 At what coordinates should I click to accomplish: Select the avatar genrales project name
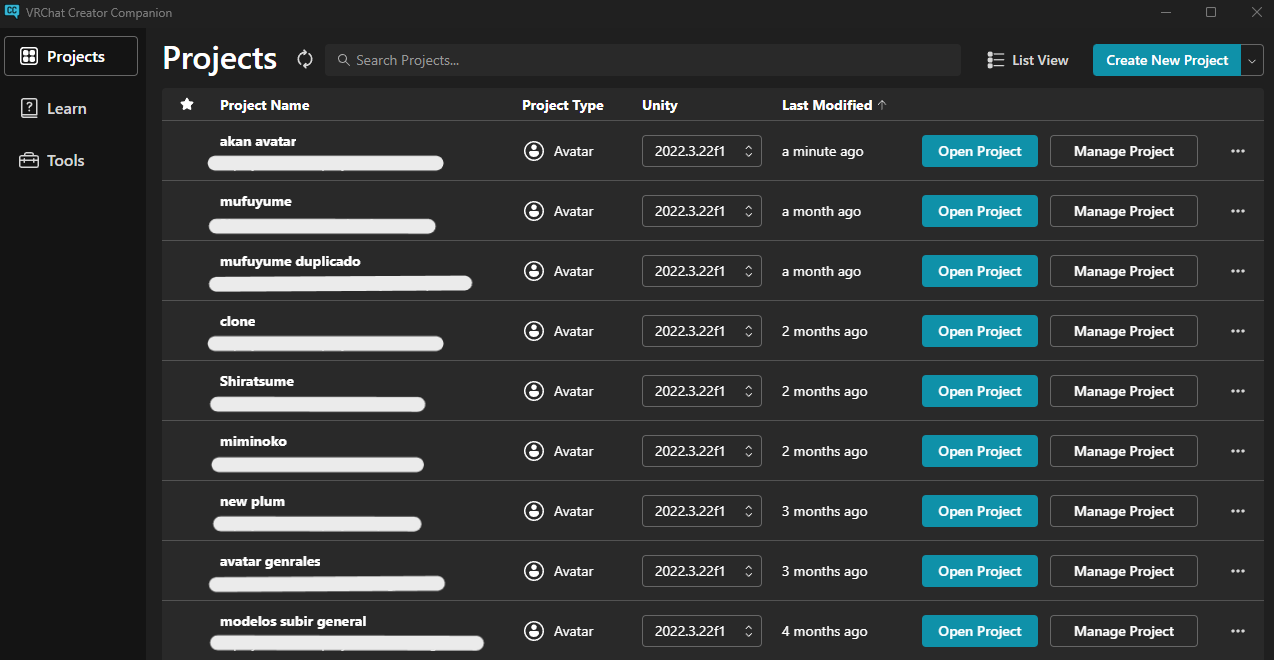click(270, 561)
